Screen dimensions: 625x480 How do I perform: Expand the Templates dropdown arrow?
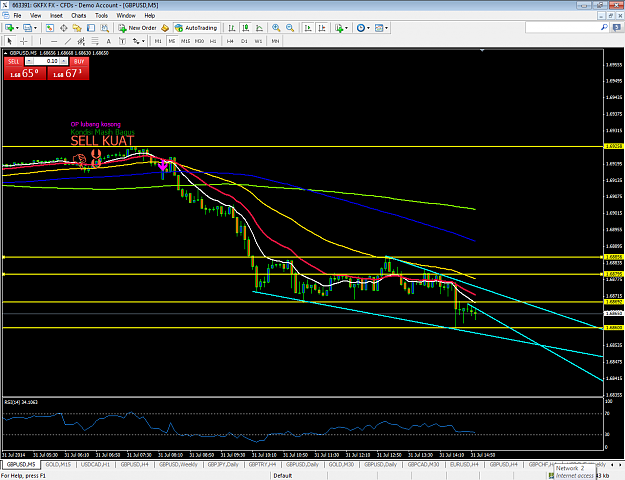387,28
